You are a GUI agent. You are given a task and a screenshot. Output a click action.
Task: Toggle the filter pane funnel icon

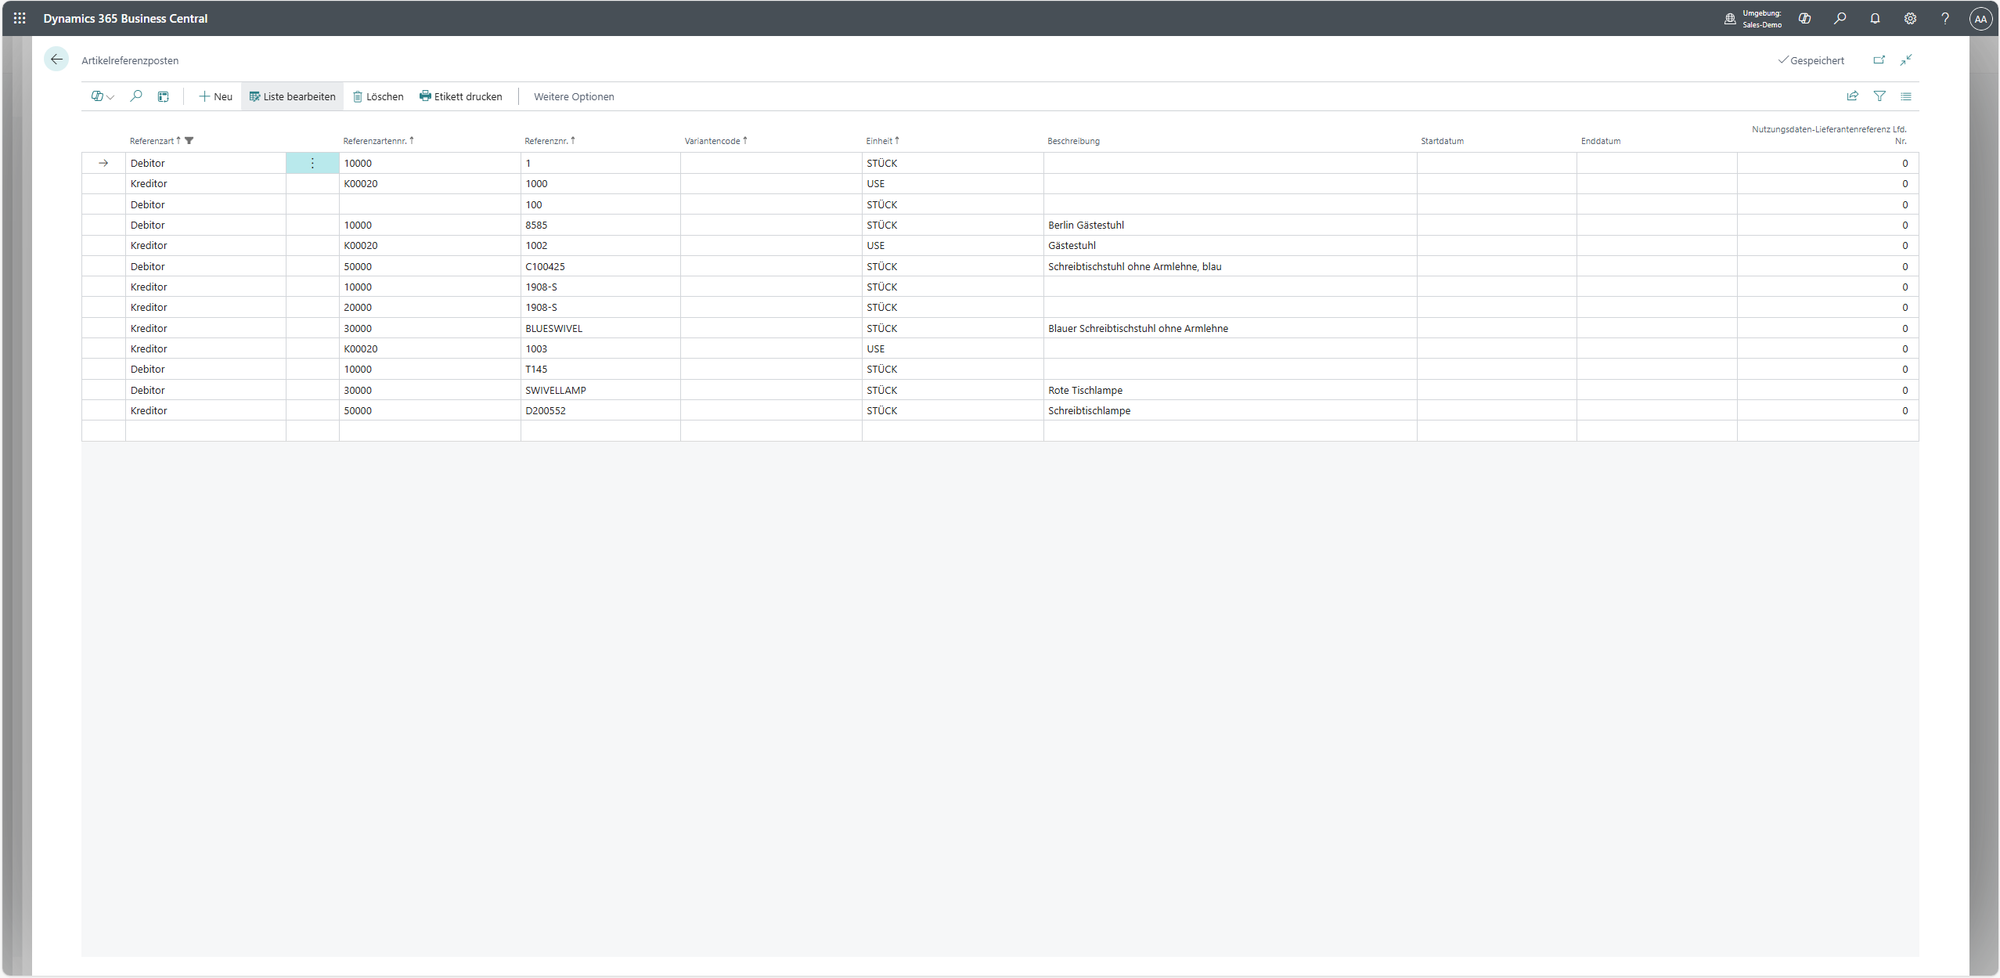(x=1879, y=97)
